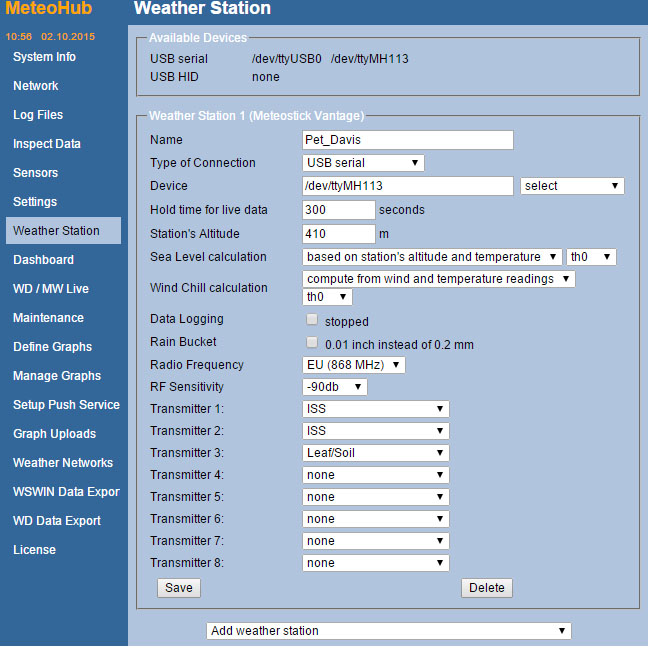Viewport: 648px width, 648px height.
Task: Open Transmitter 6 dropdown
Action: point(376,519)
